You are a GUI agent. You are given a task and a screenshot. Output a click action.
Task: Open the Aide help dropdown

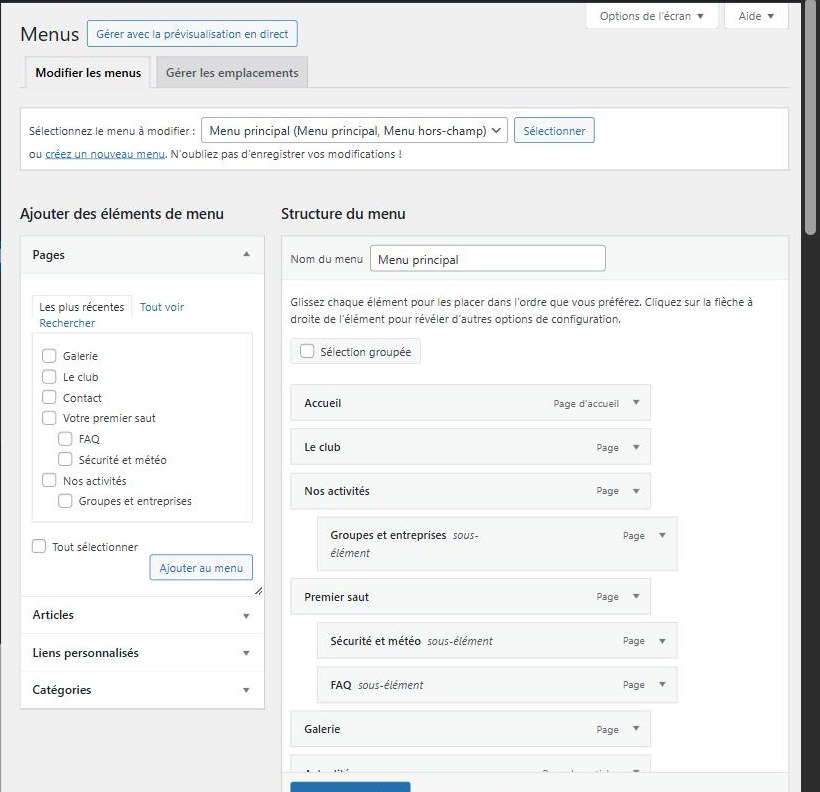point(756,16)
